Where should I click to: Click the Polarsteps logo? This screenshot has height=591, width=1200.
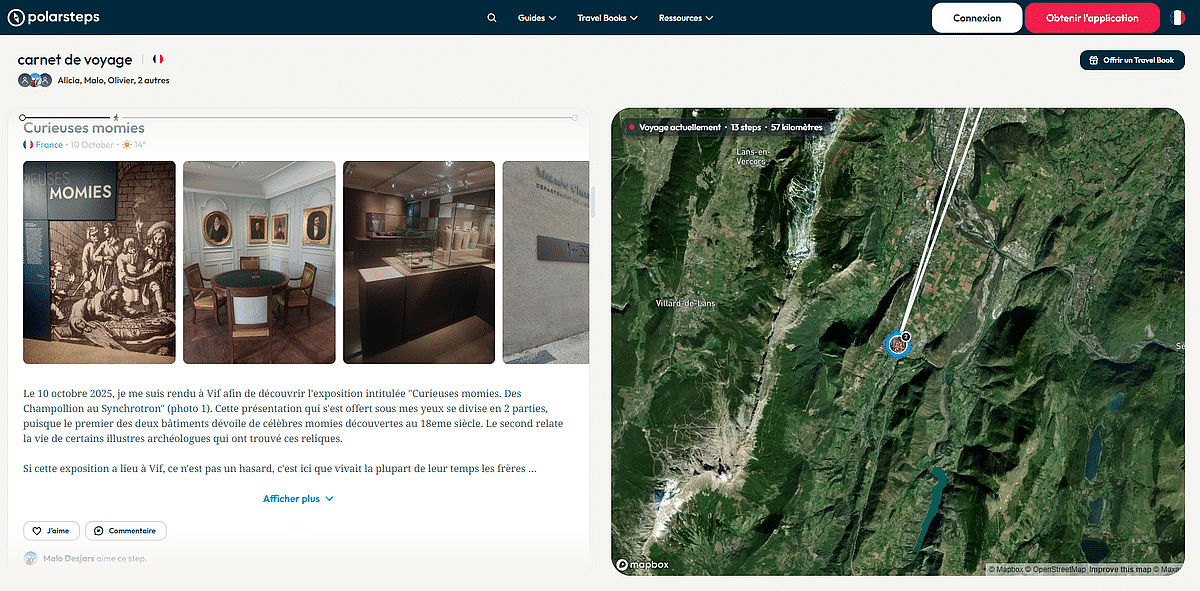tap(54, 17)
